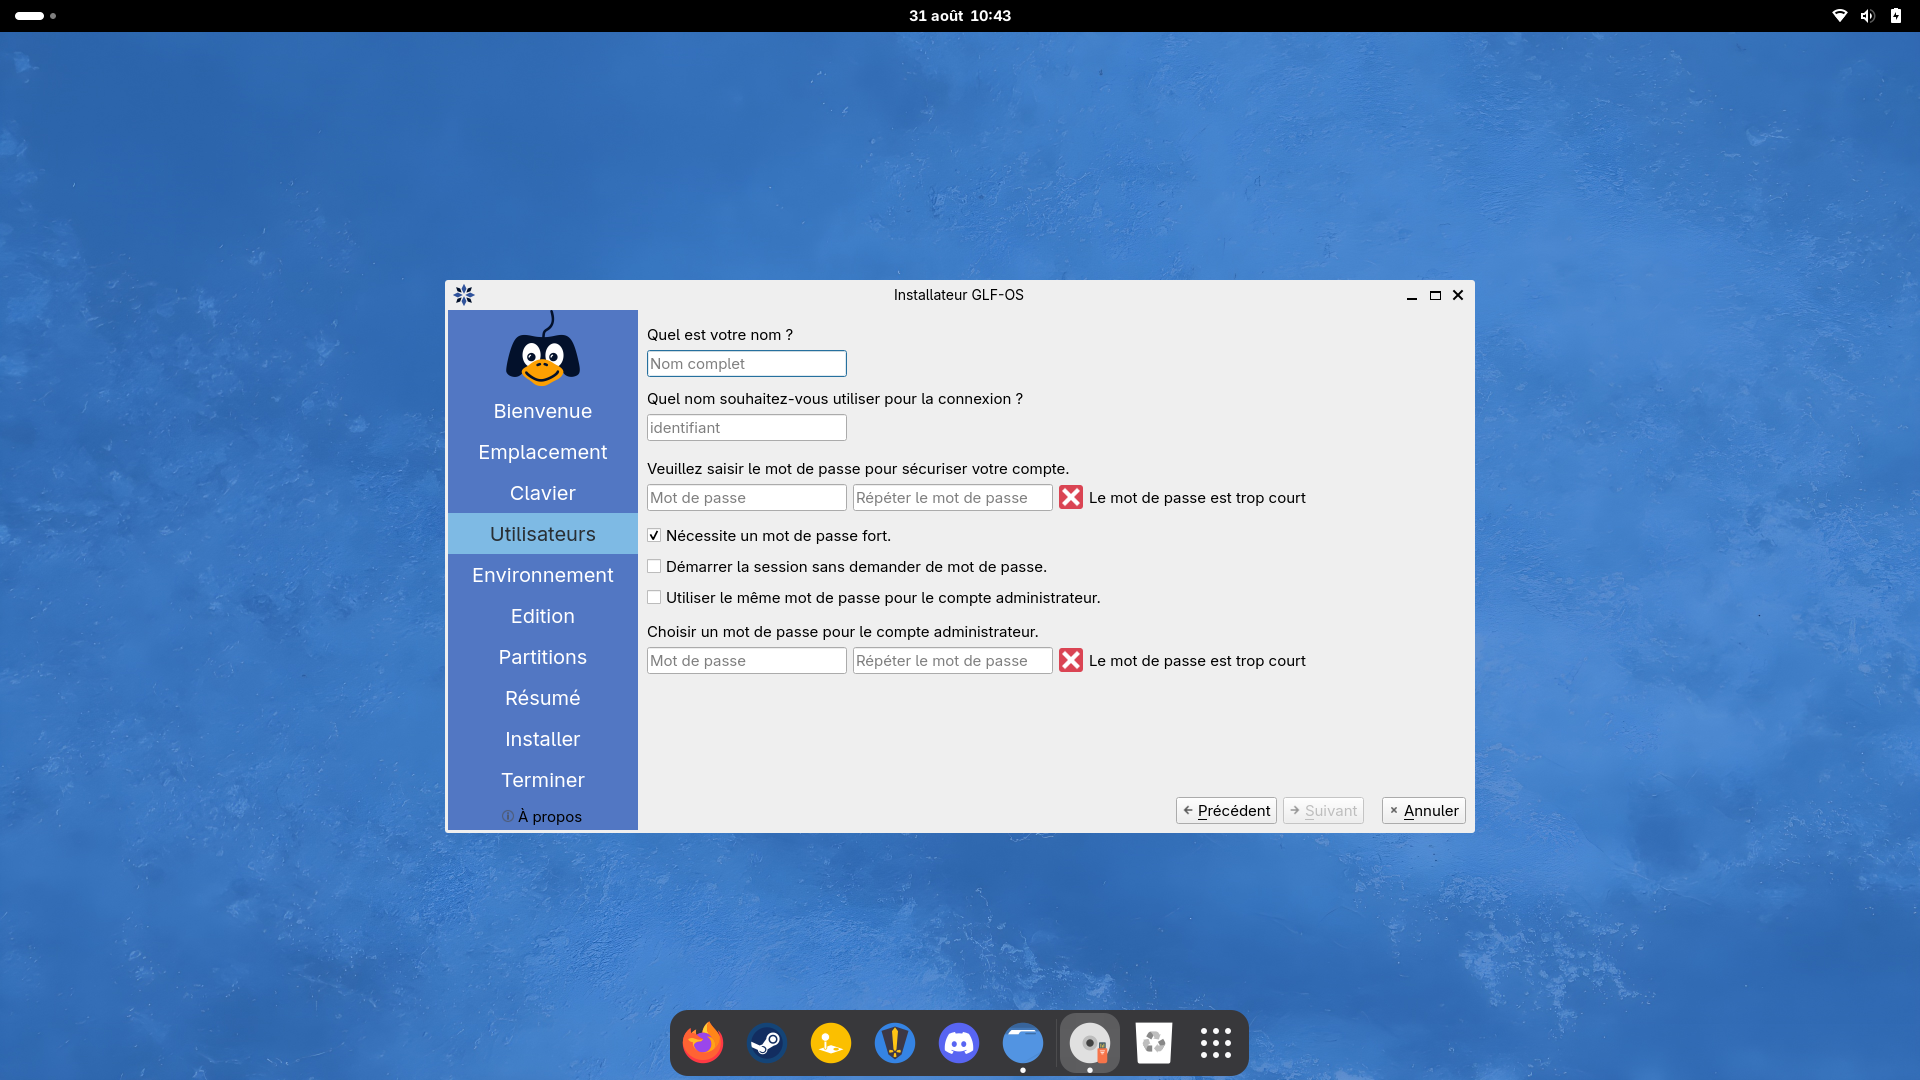Uncheck Nécessite un mot de passe fort
This screenshot has width=1920, height=1080.
pos(654,536)
